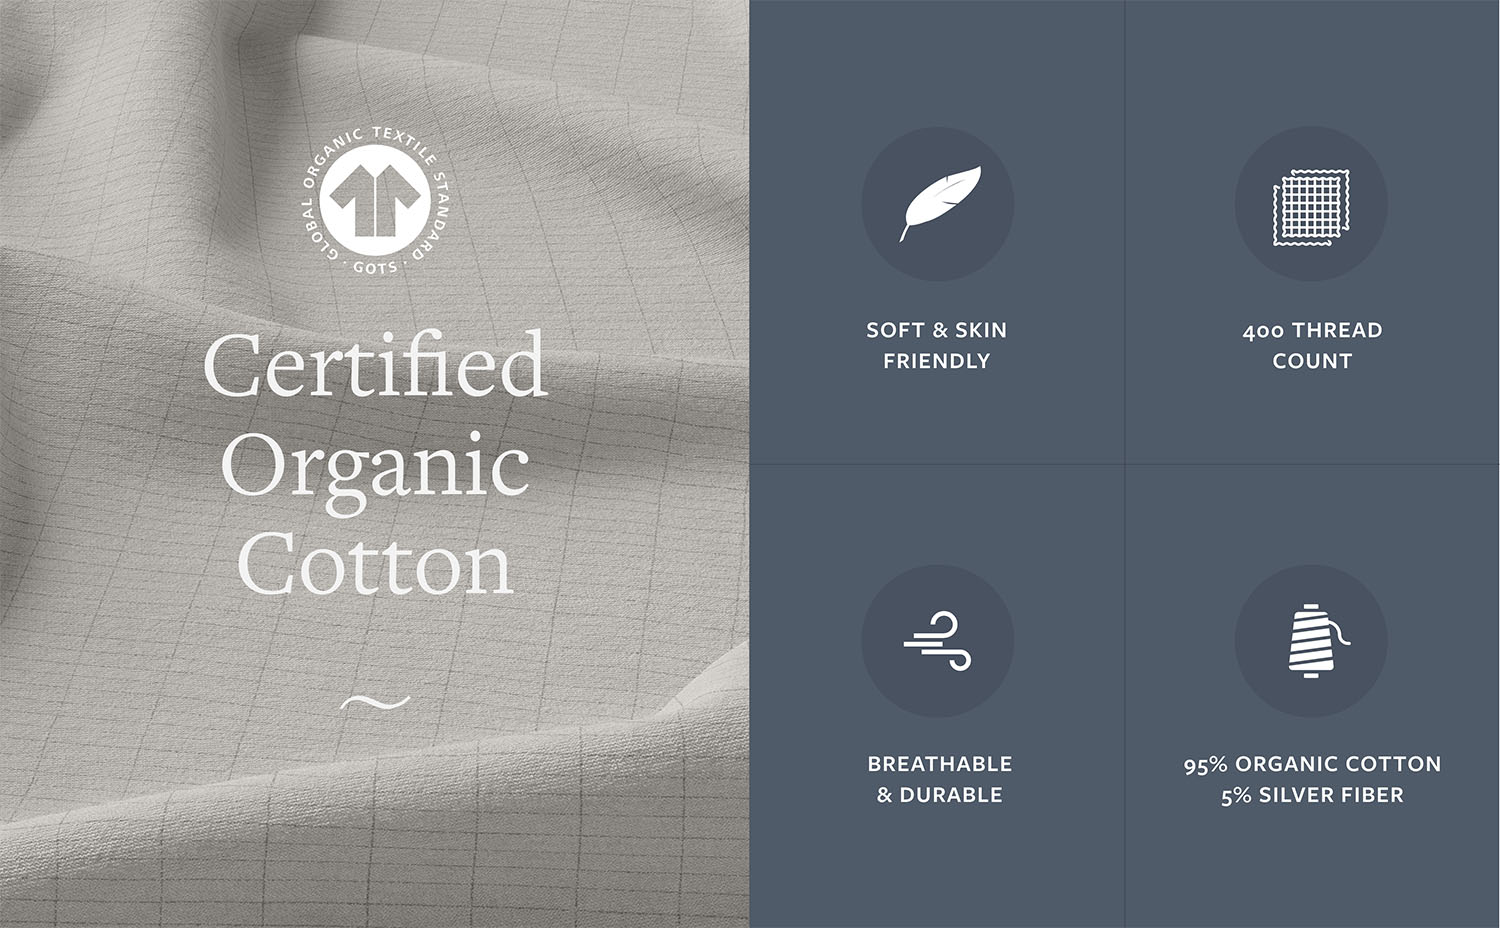
Task: Click the tilde flourish below Cotton
Action: (x=375, y=702)
